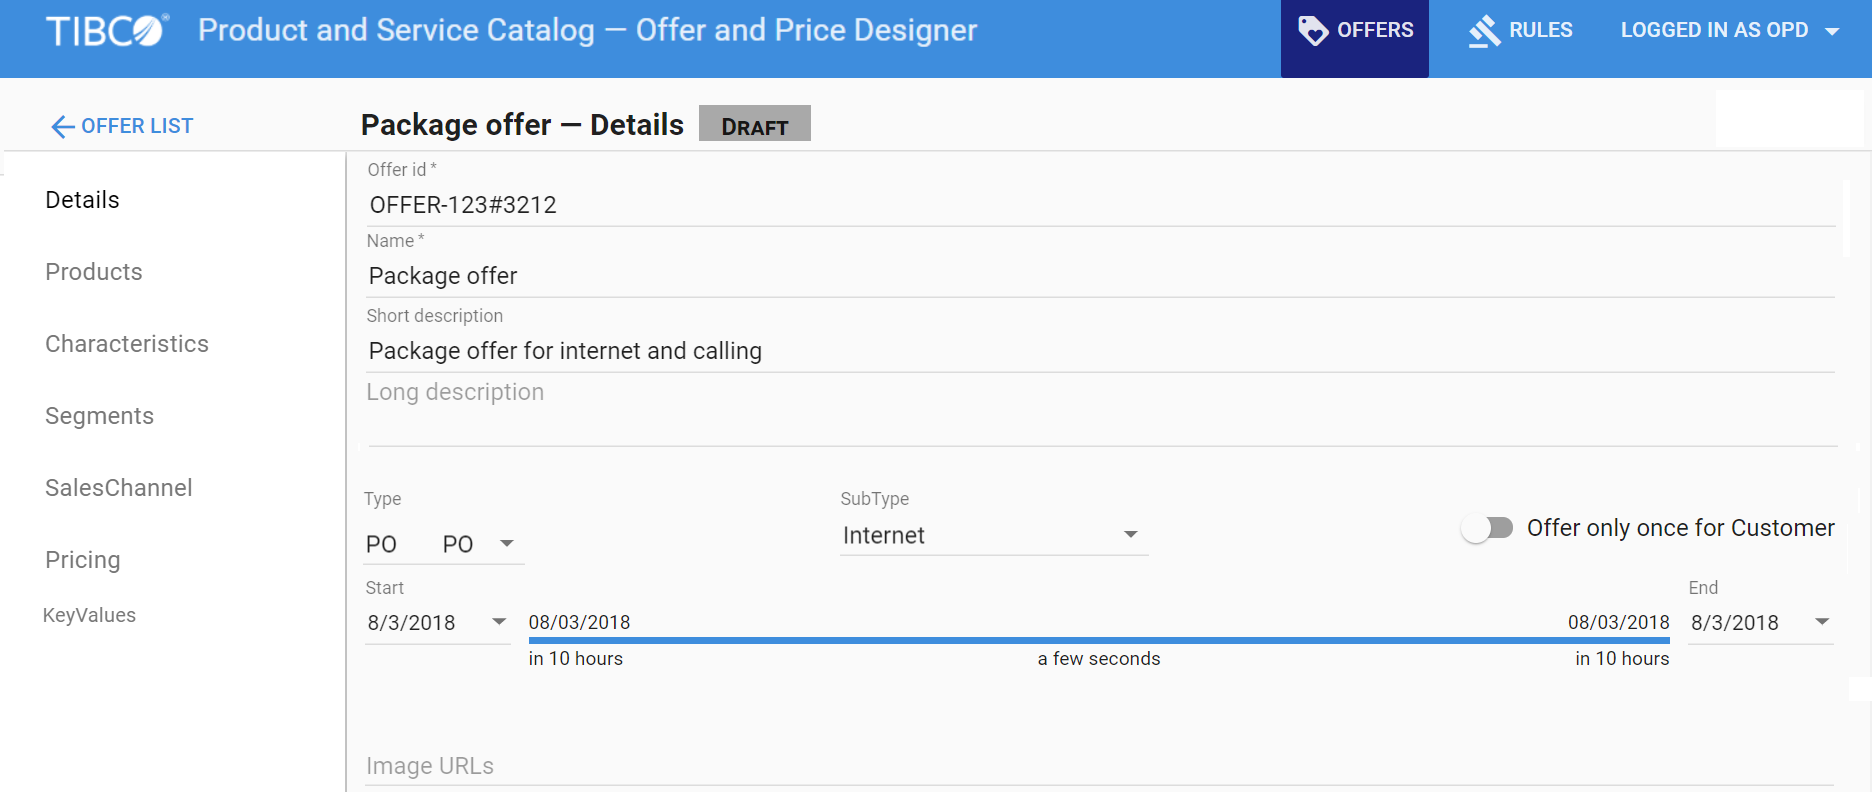Click the back arrow beside Offer List
1872x792 pixels.
click(x=63, y=127)
